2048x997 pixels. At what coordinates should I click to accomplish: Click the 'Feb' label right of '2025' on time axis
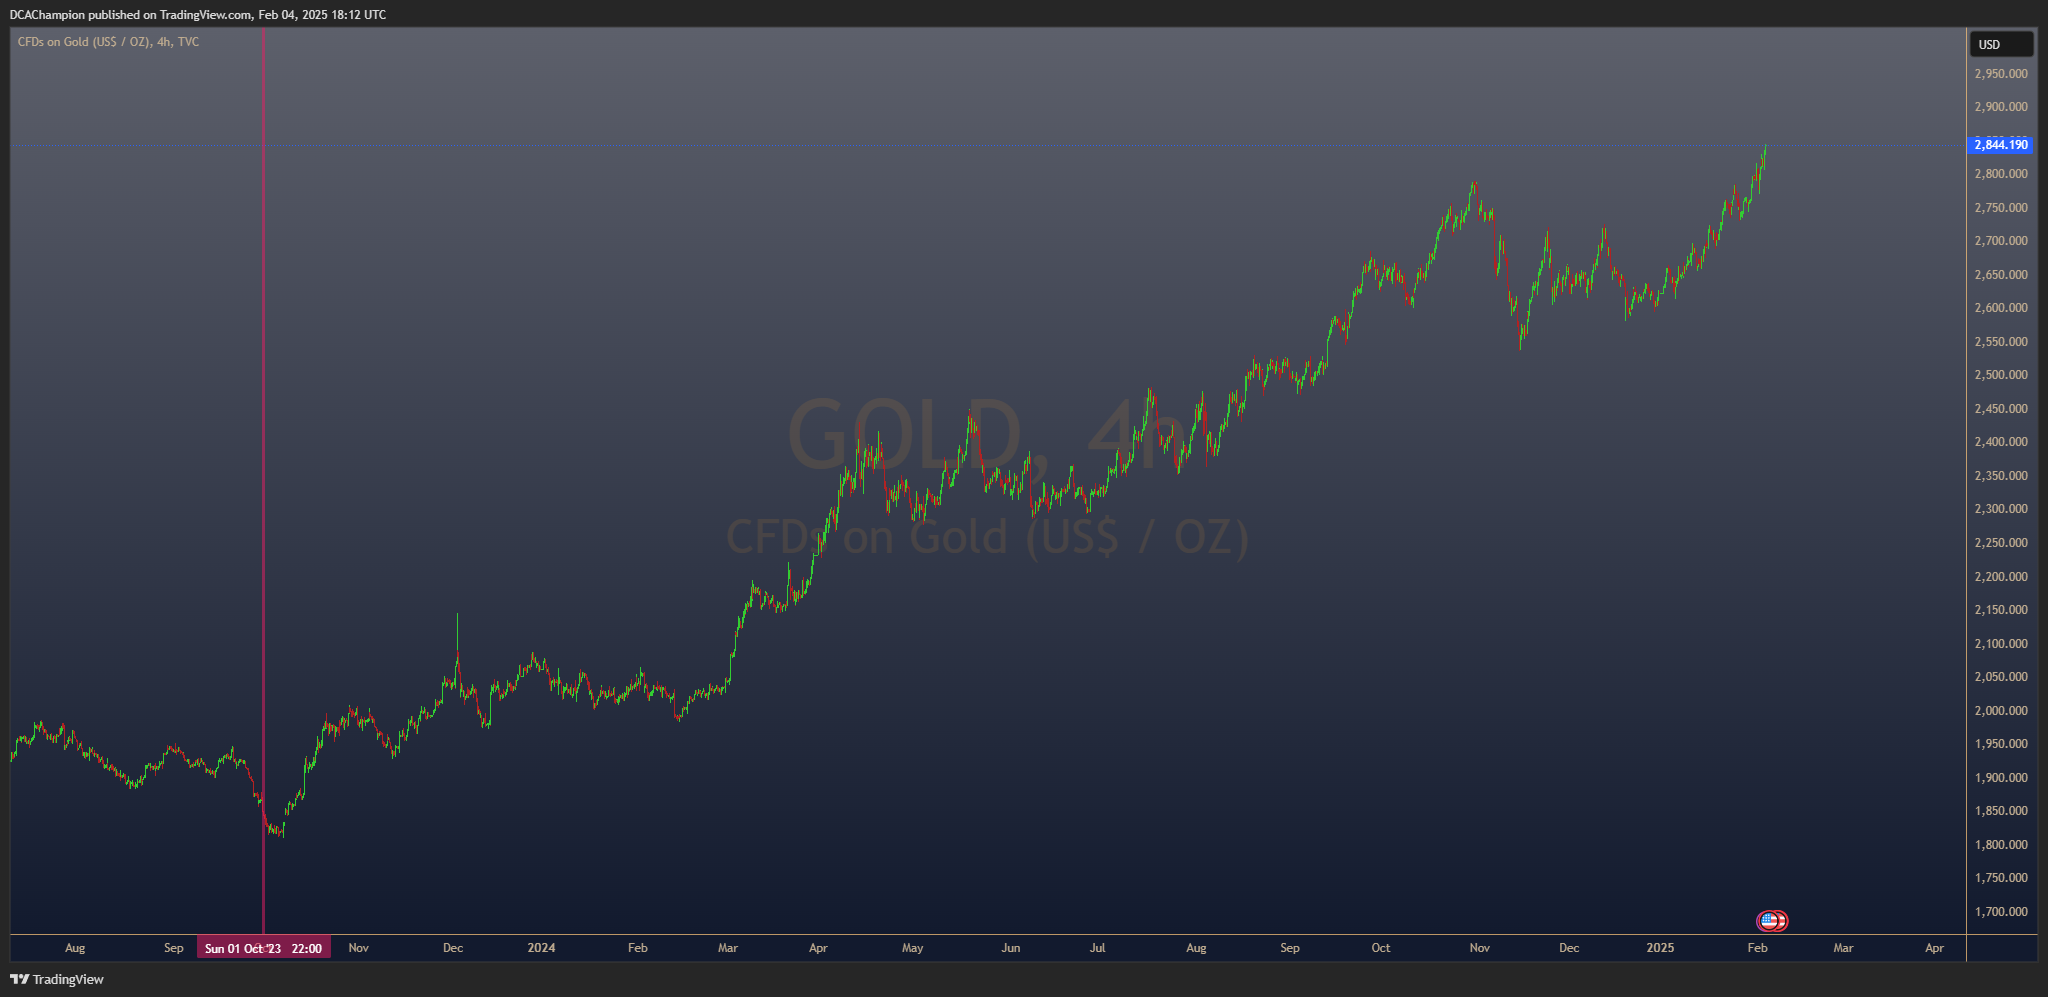tap(1757, 948)
